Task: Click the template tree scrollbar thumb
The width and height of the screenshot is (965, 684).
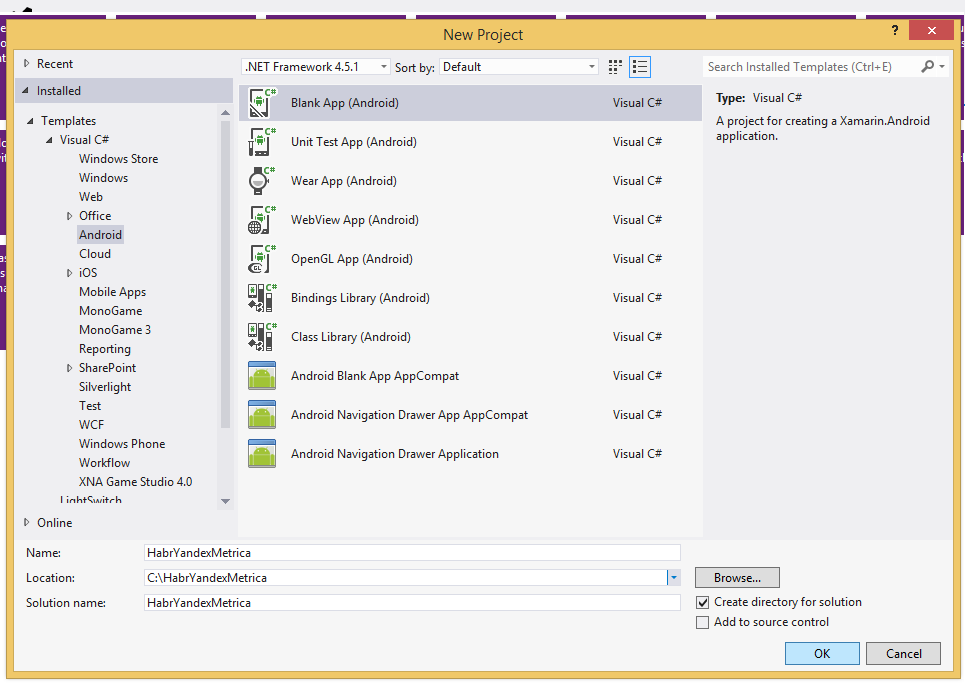Action: [x=225, y=274]
